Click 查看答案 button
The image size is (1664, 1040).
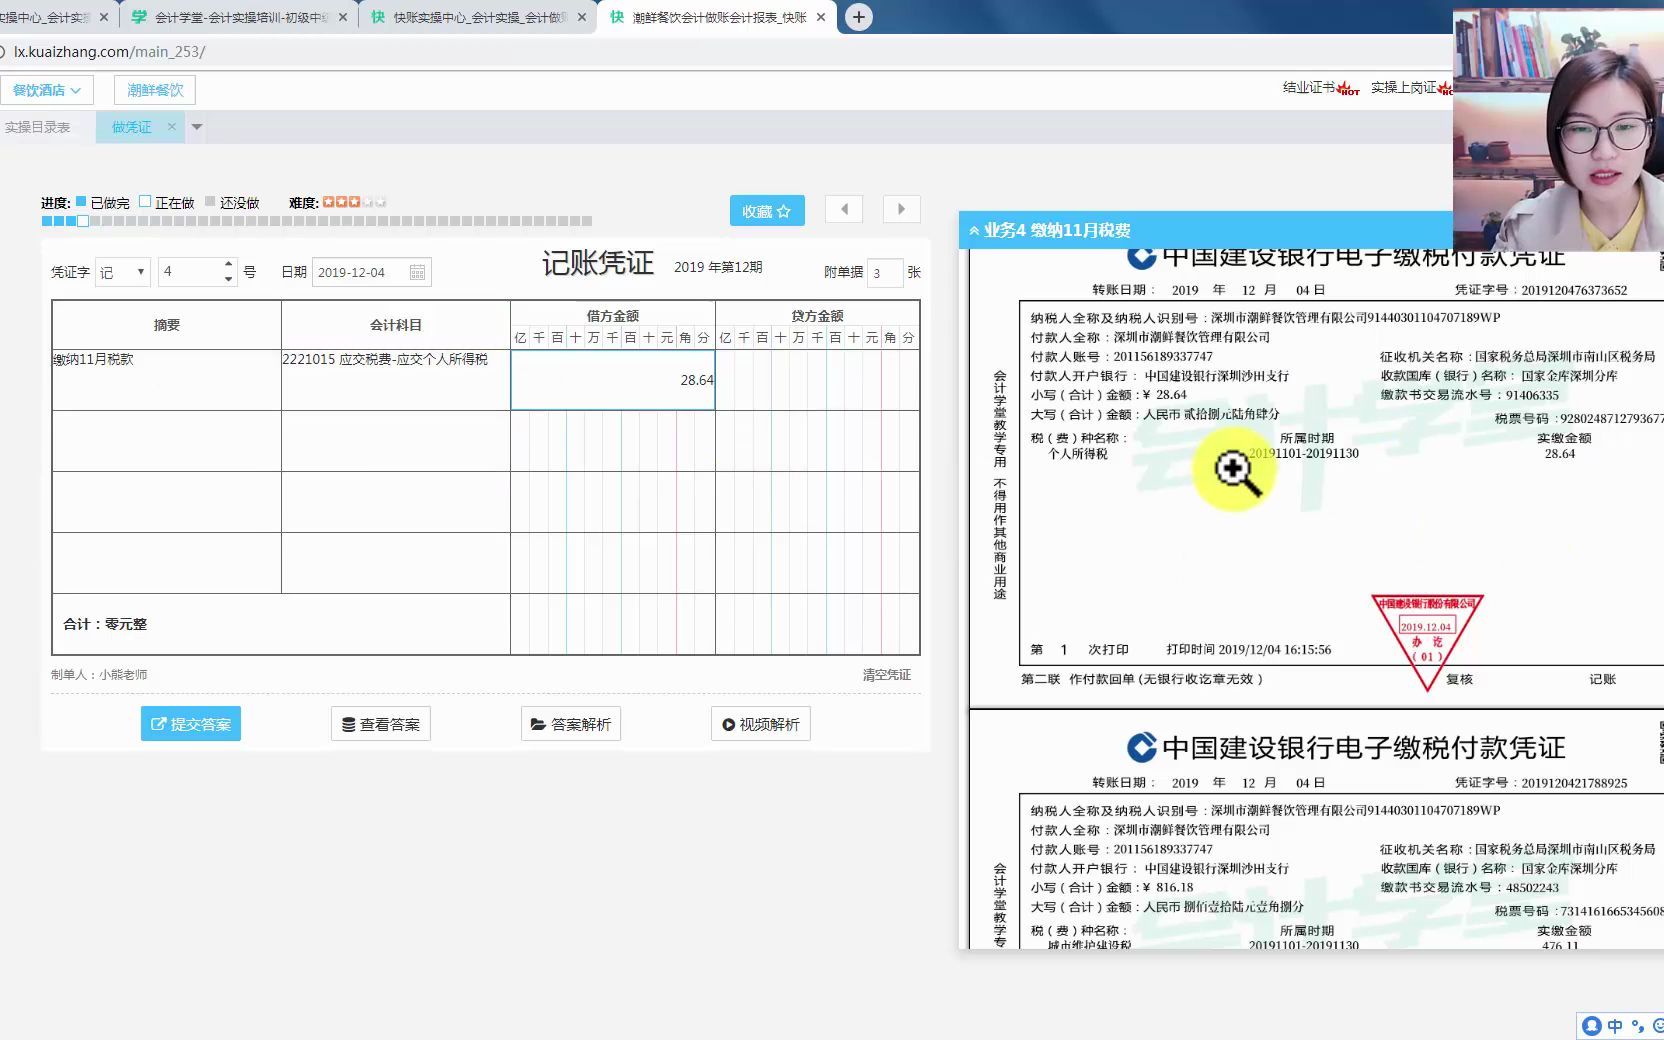380,724
